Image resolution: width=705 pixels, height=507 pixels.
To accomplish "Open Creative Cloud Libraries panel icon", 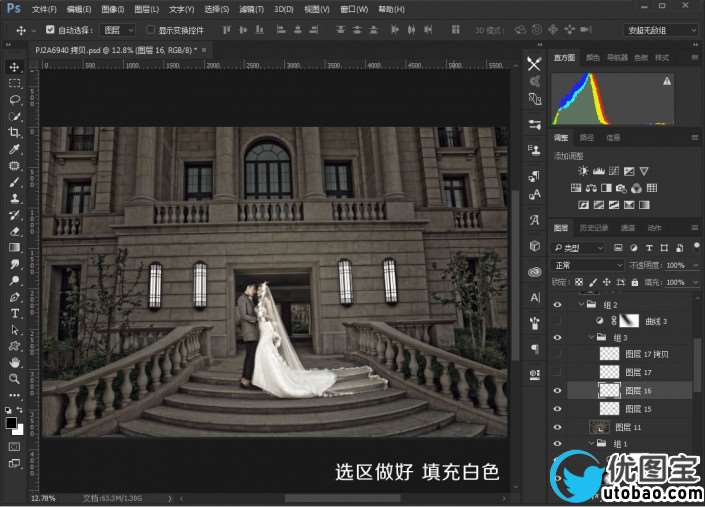I will point(535,271).
